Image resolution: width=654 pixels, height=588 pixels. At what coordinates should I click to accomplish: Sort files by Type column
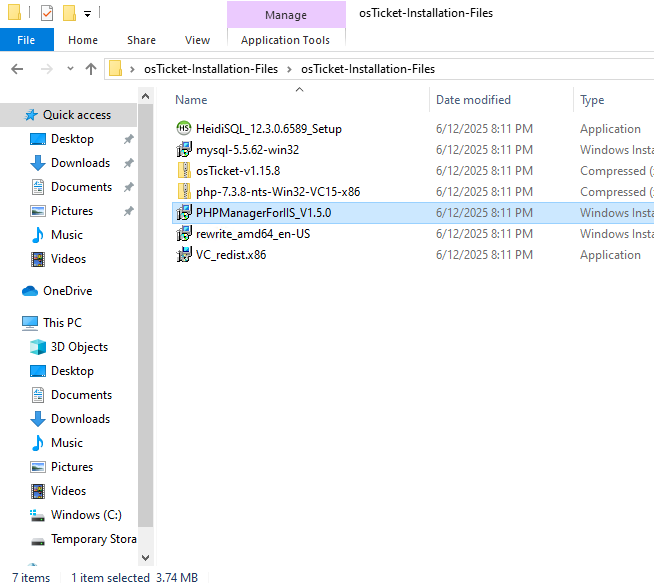tap(592, 100)
